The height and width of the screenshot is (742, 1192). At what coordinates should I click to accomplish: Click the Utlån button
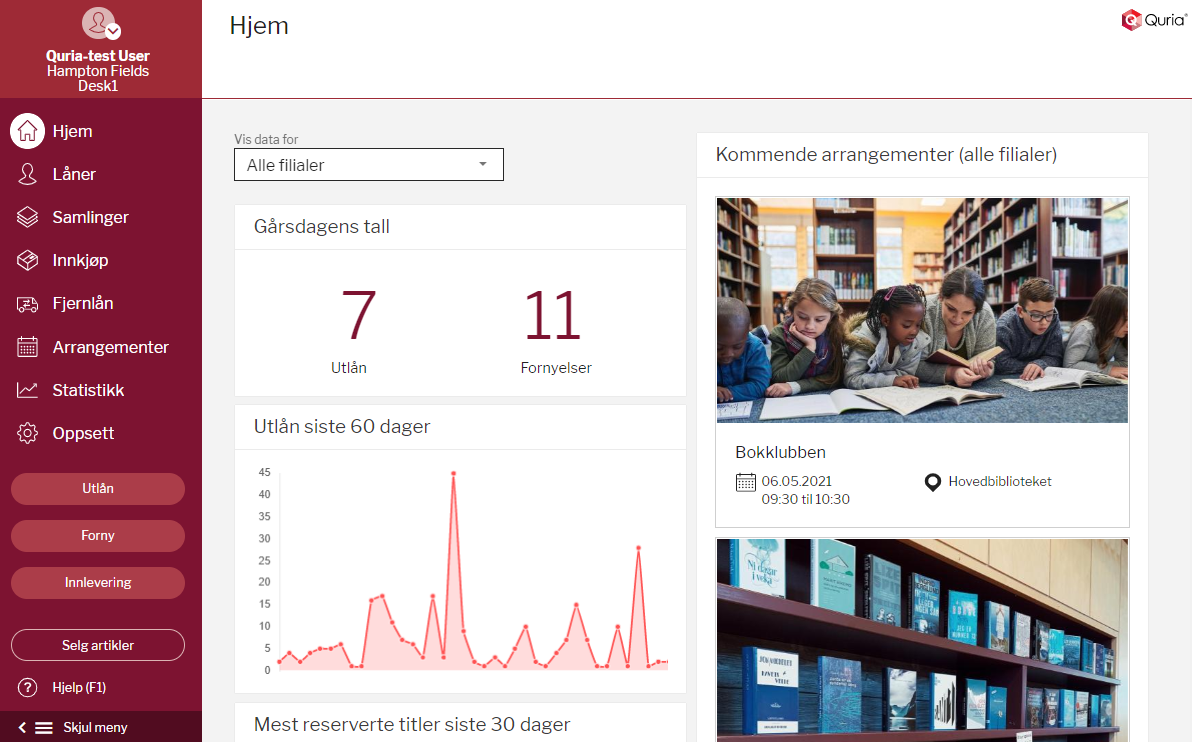tap(98, 489)
